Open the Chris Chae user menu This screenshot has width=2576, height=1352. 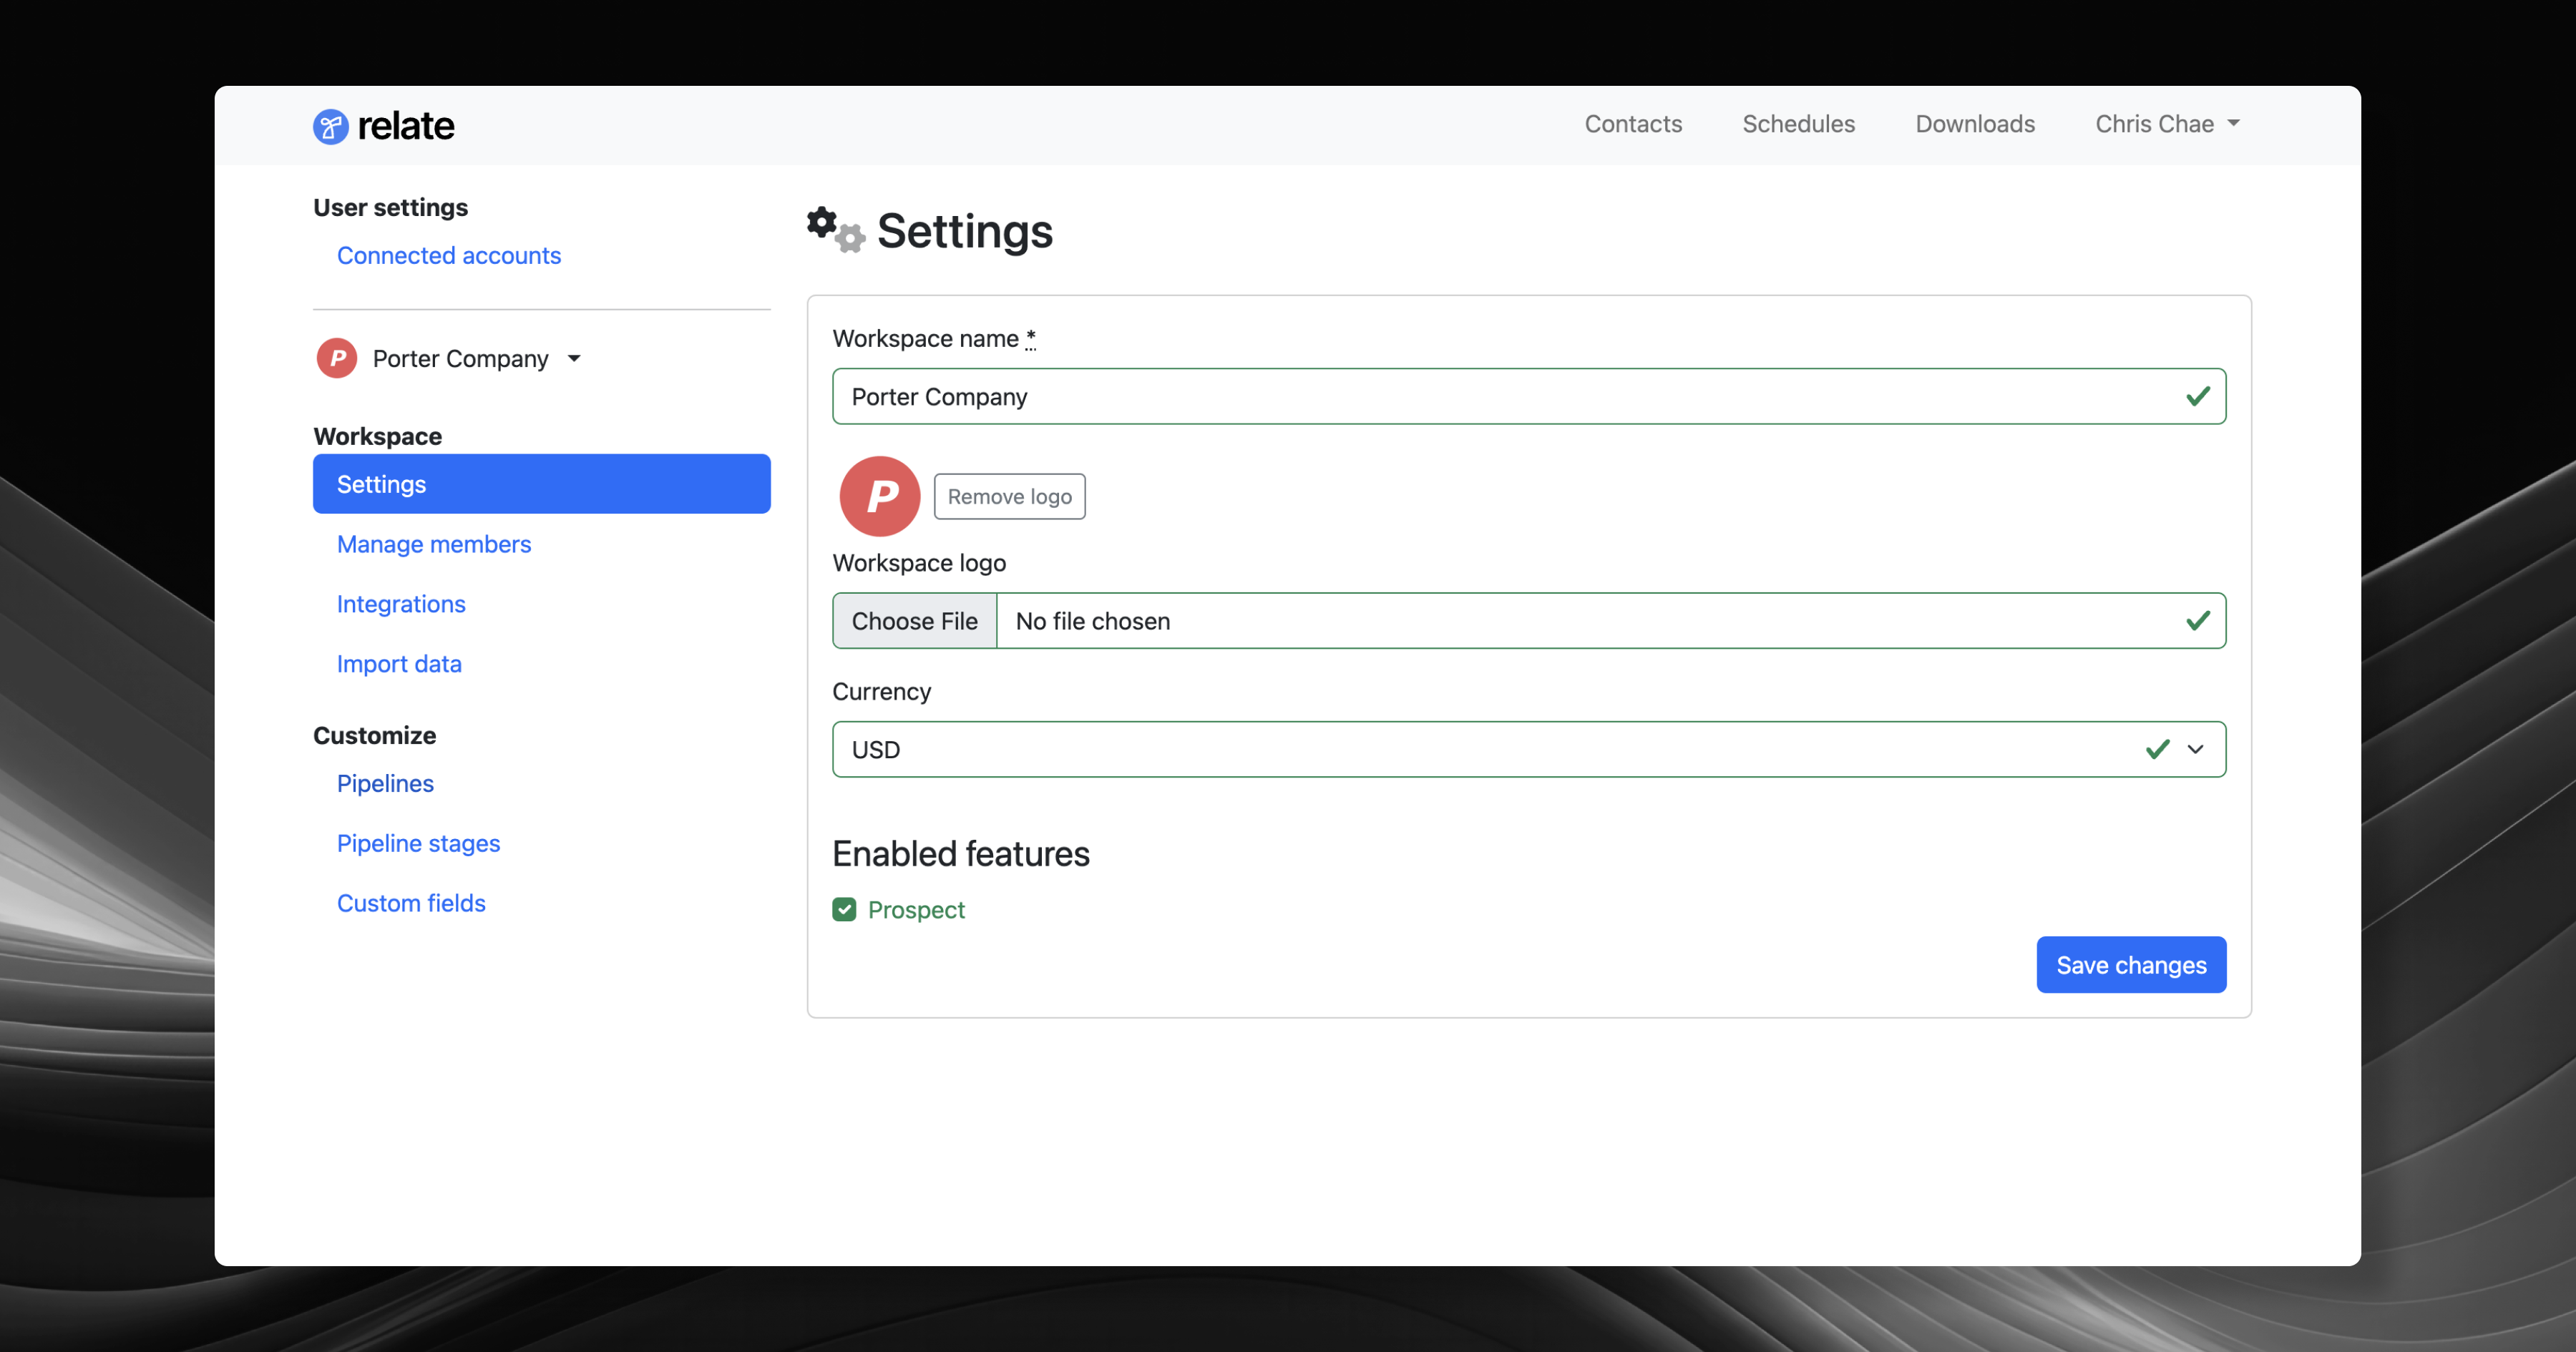(x=2166, y=124)
